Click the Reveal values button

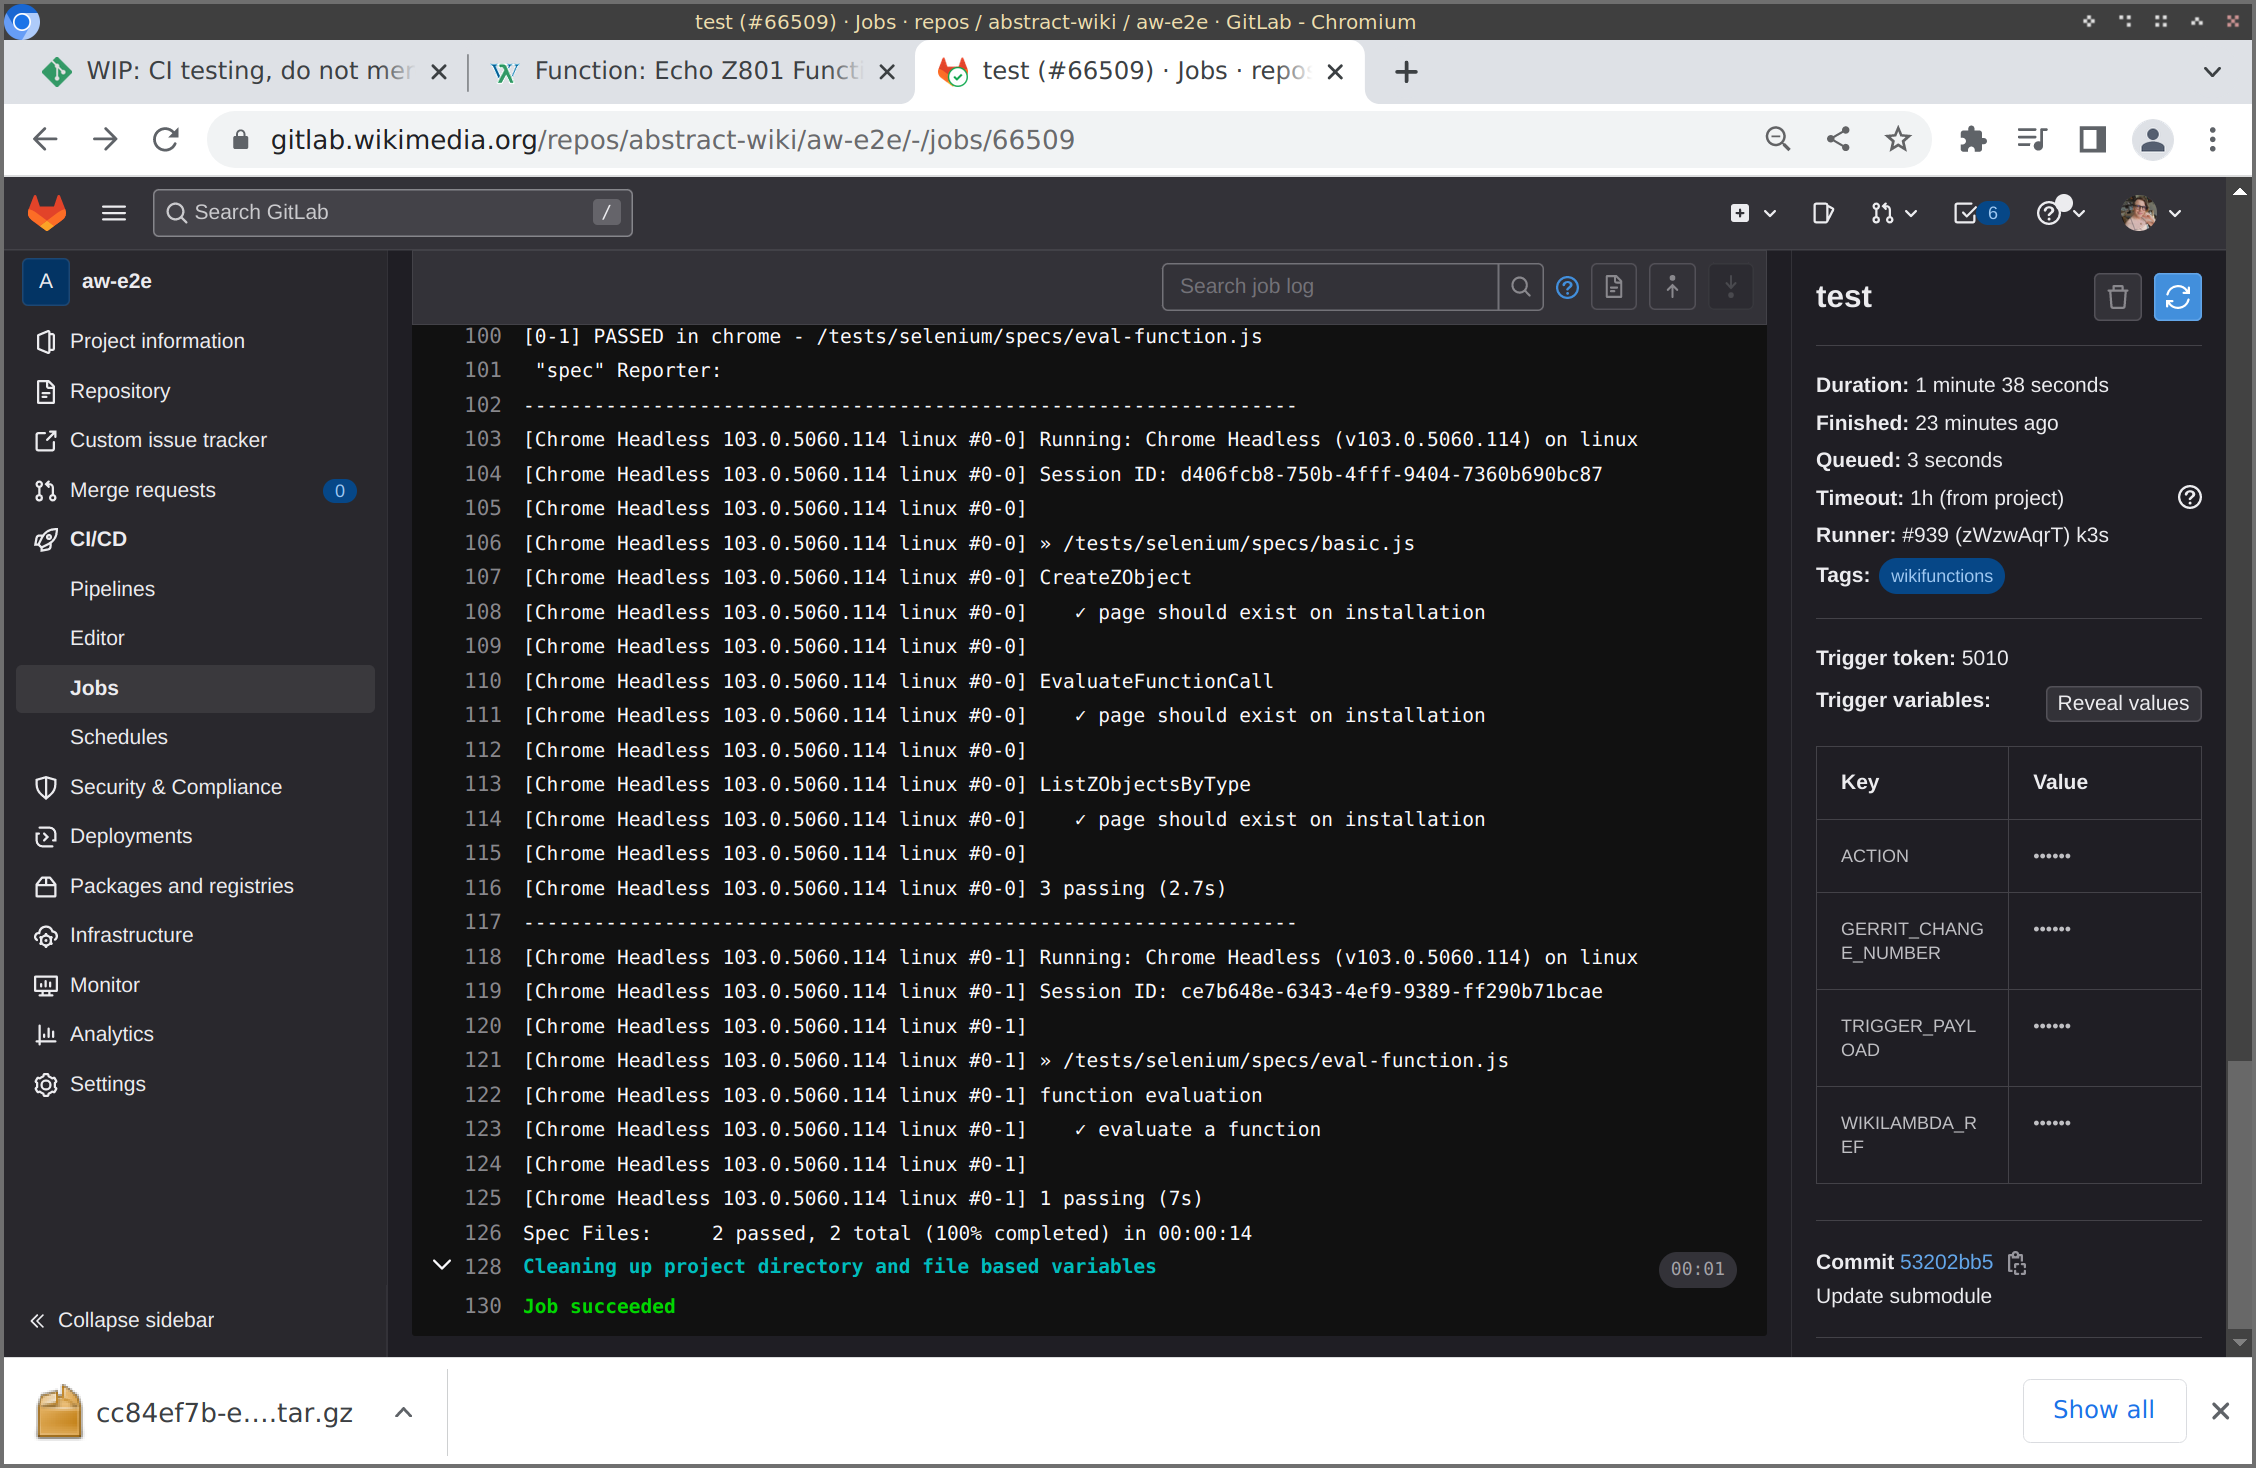pyautogui.click(x=2122, y=703)
